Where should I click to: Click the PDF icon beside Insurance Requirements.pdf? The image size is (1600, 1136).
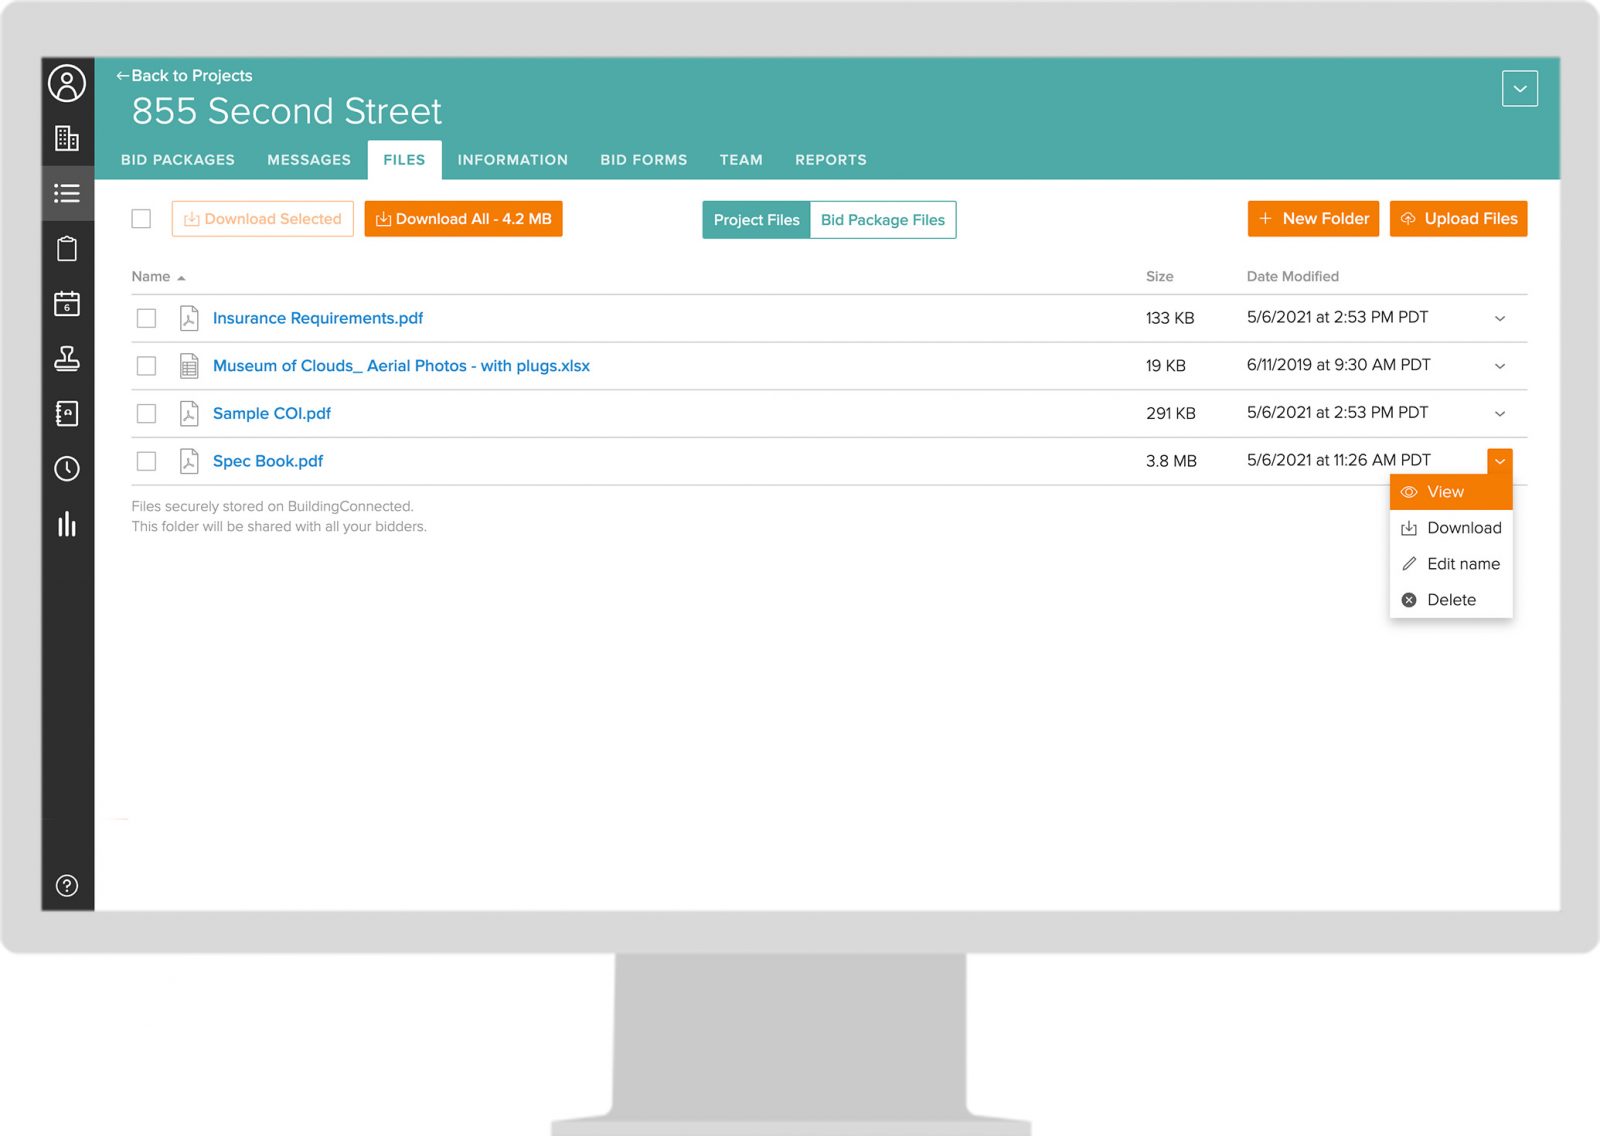click(189, 318)
